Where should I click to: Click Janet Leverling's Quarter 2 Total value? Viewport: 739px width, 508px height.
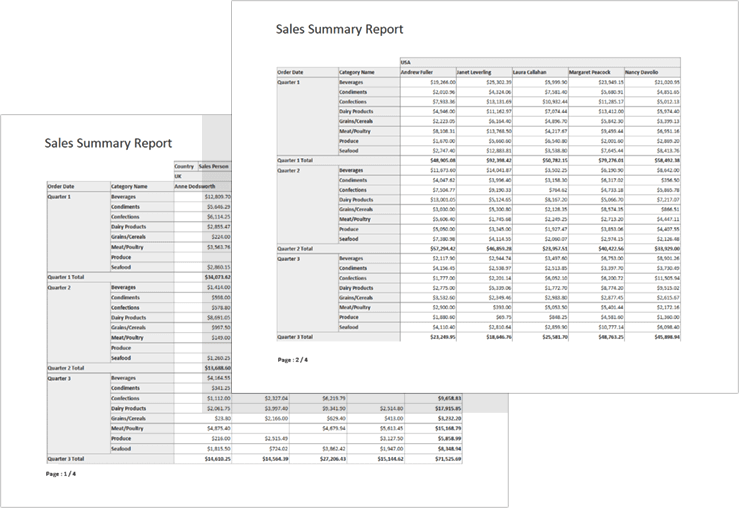point(499,248)
